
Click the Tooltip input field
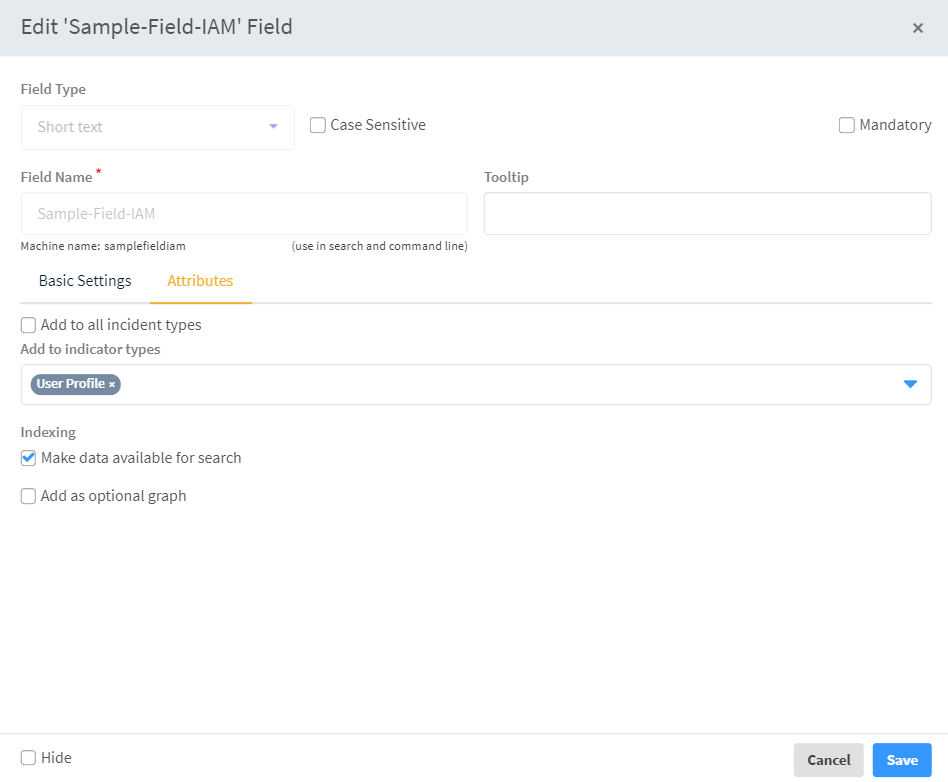click(707, 213)
